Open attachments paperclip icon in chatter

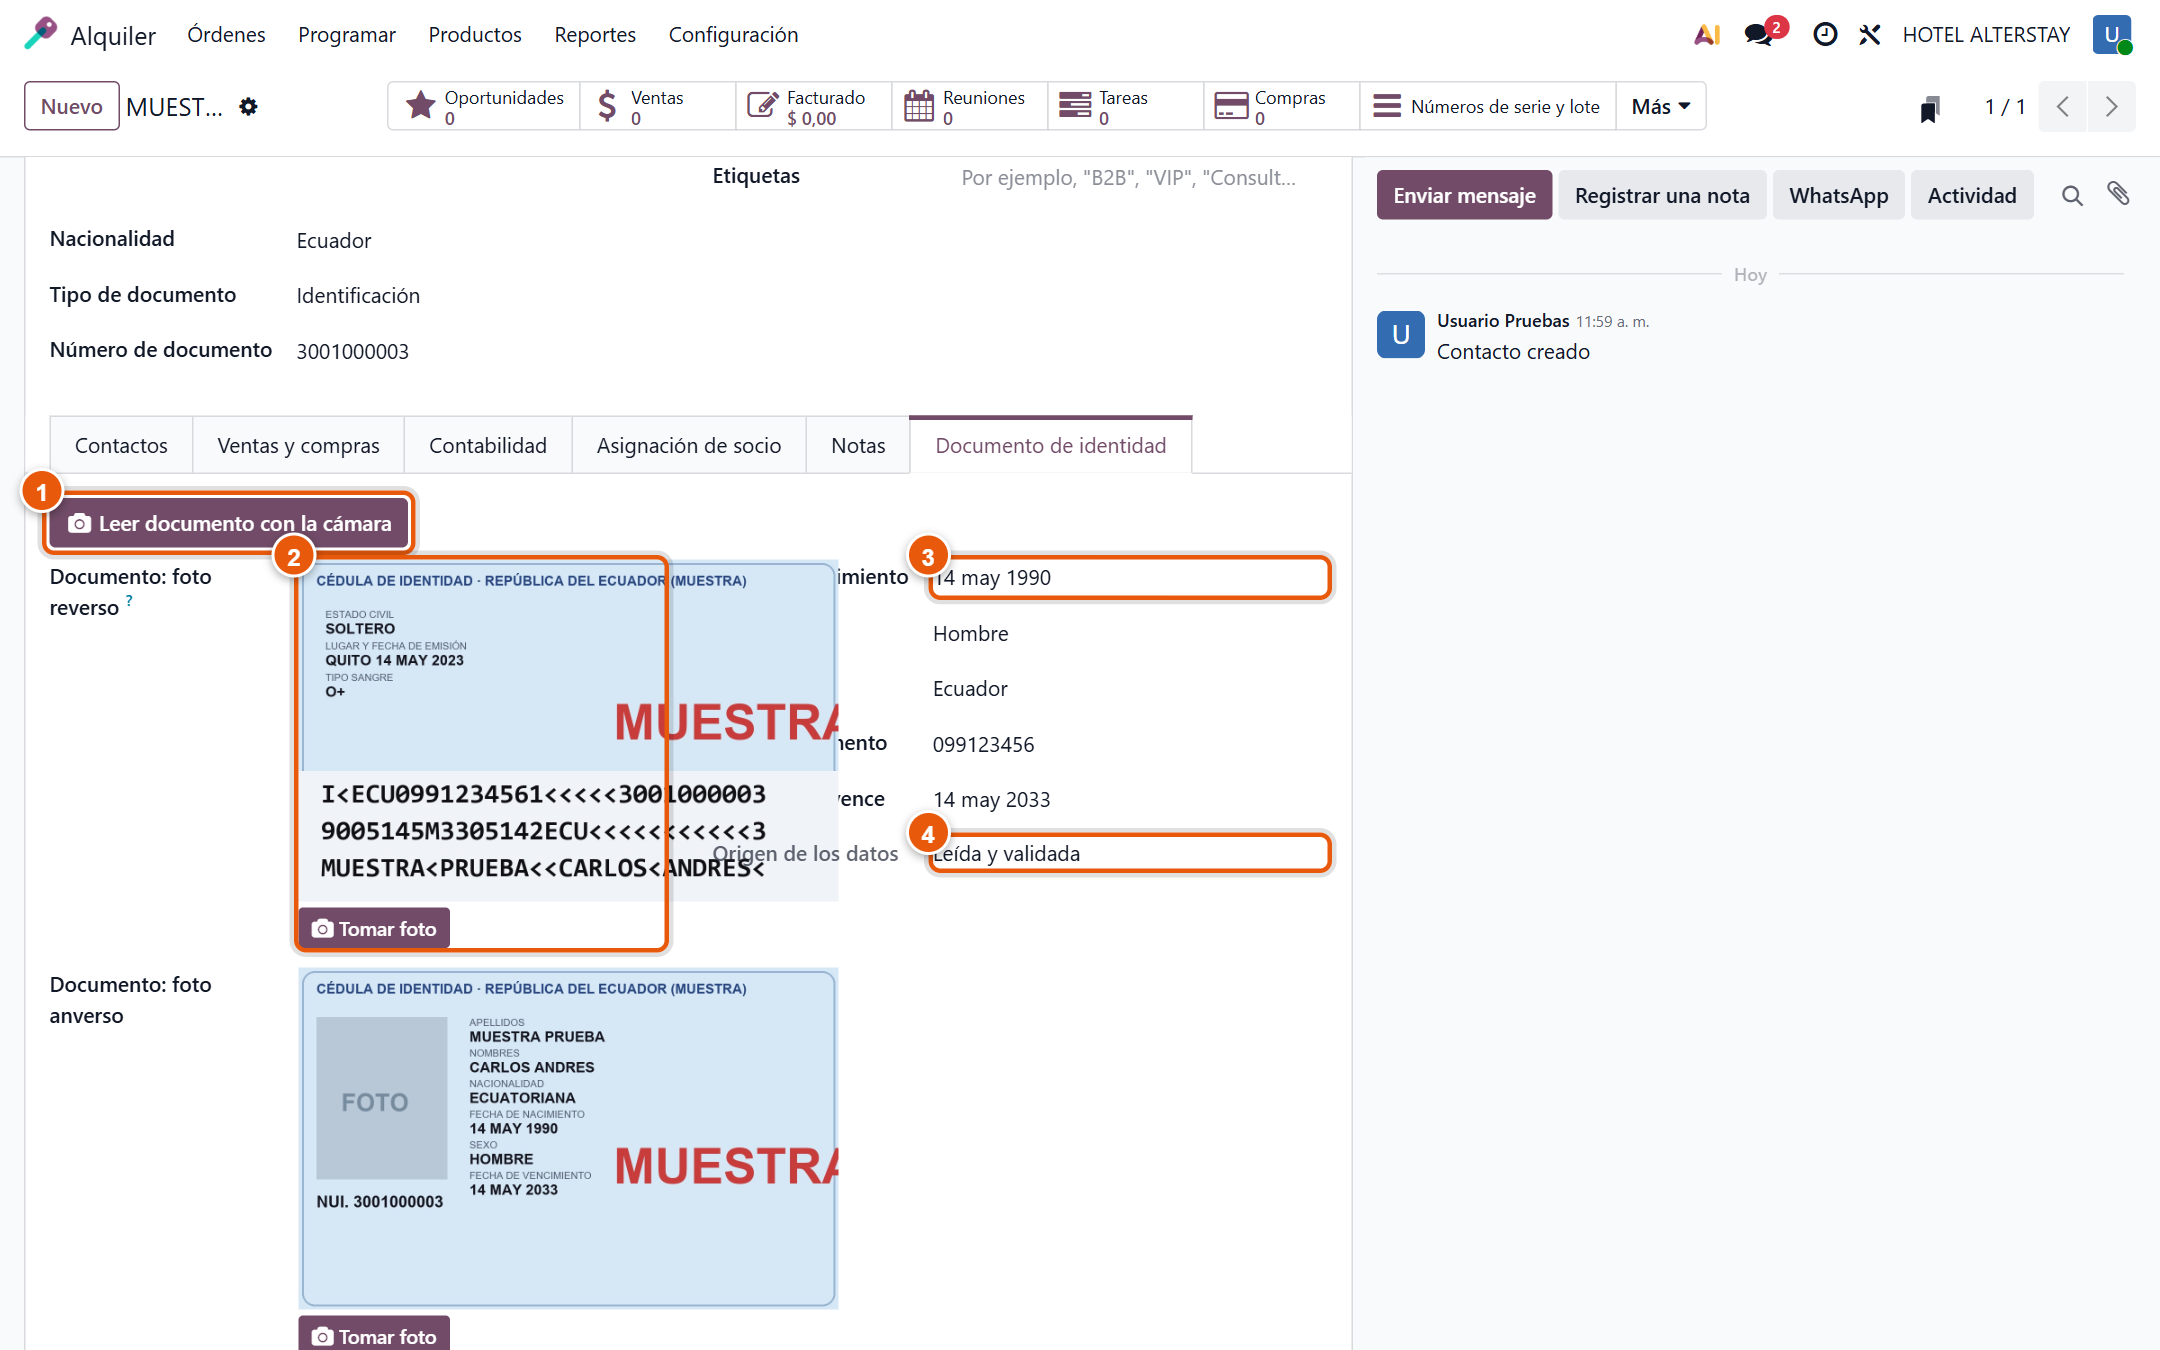click(2118, 194)
